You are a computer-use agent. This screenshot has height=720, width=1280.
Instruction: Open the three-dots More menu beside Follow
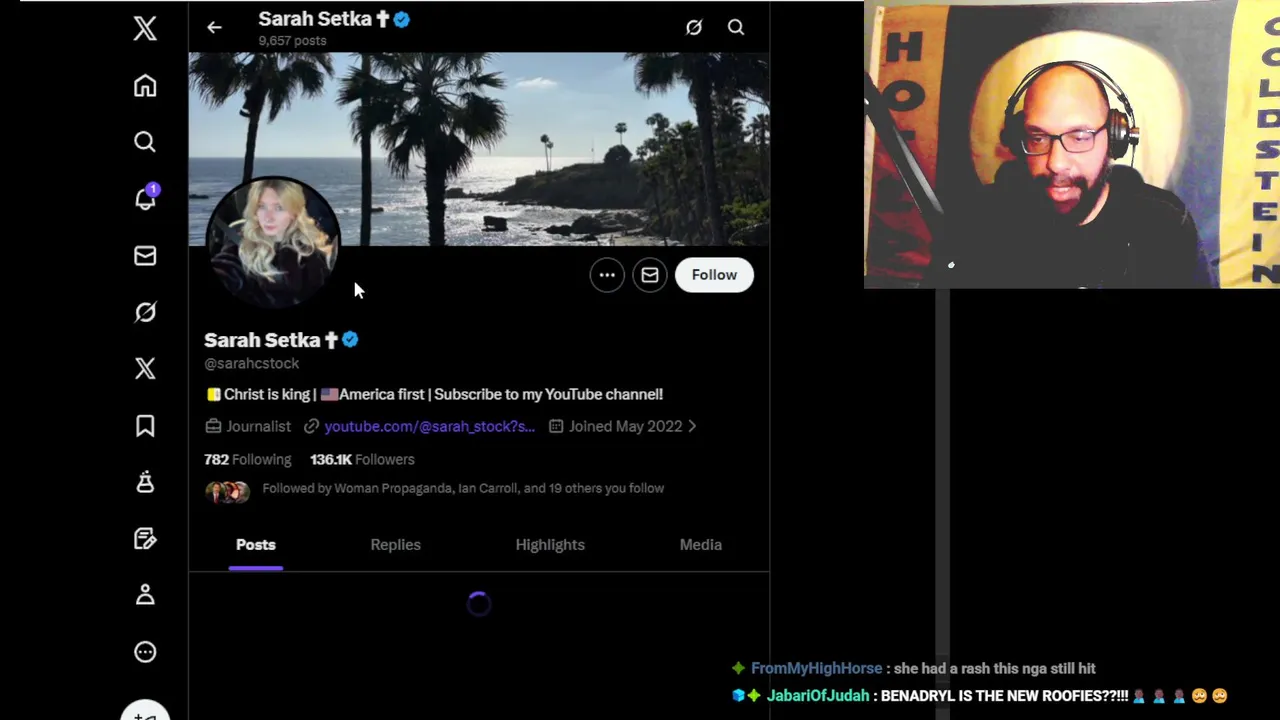tap(607, 275)
